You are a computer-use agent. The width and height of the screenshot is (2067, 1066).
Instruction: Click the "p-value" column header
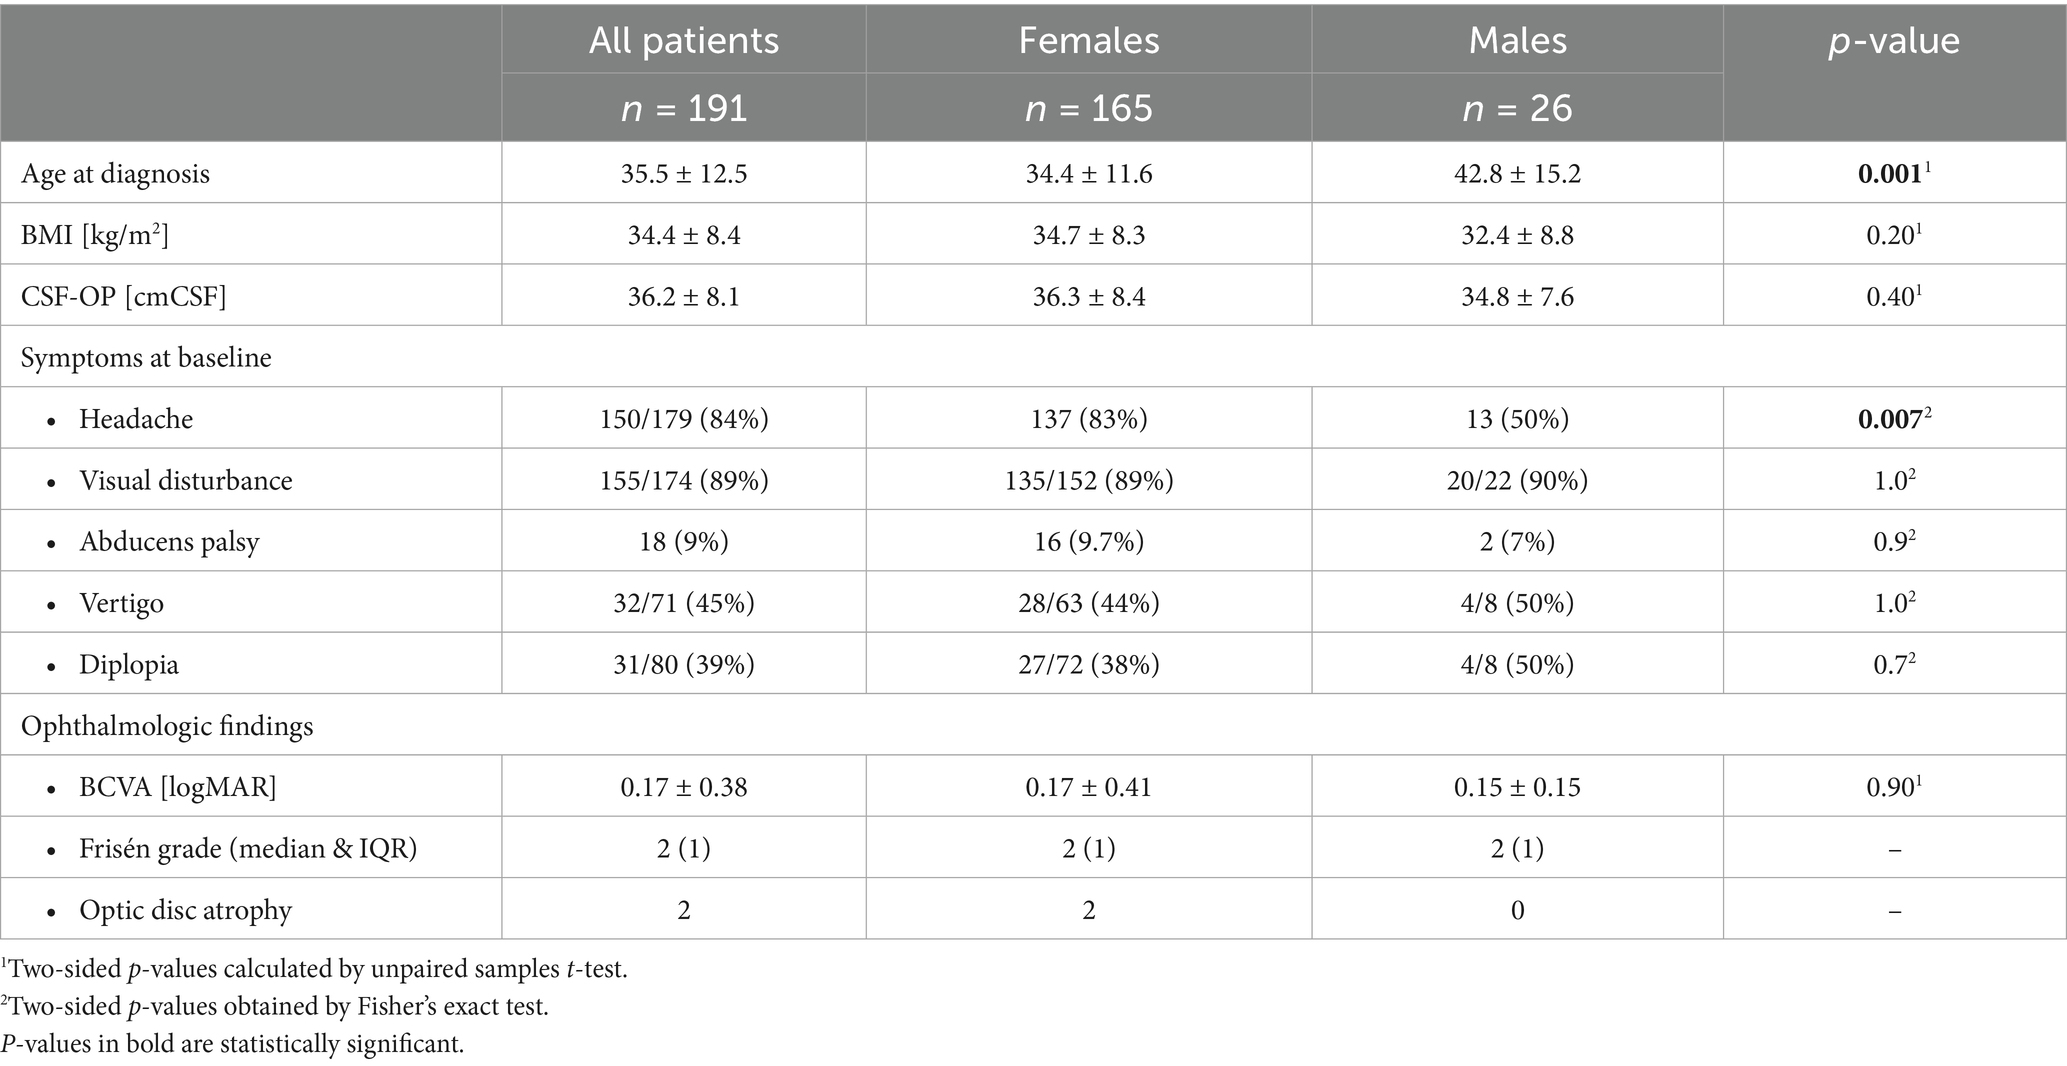[1894, 41]
